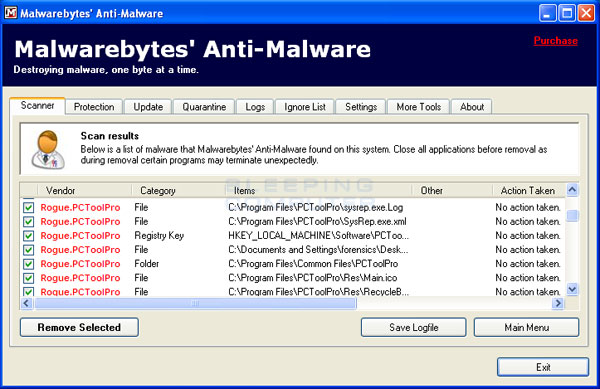The image size is (600, 389).
Task: Open the More Tools tab
Action: click(x=419, y=107)
